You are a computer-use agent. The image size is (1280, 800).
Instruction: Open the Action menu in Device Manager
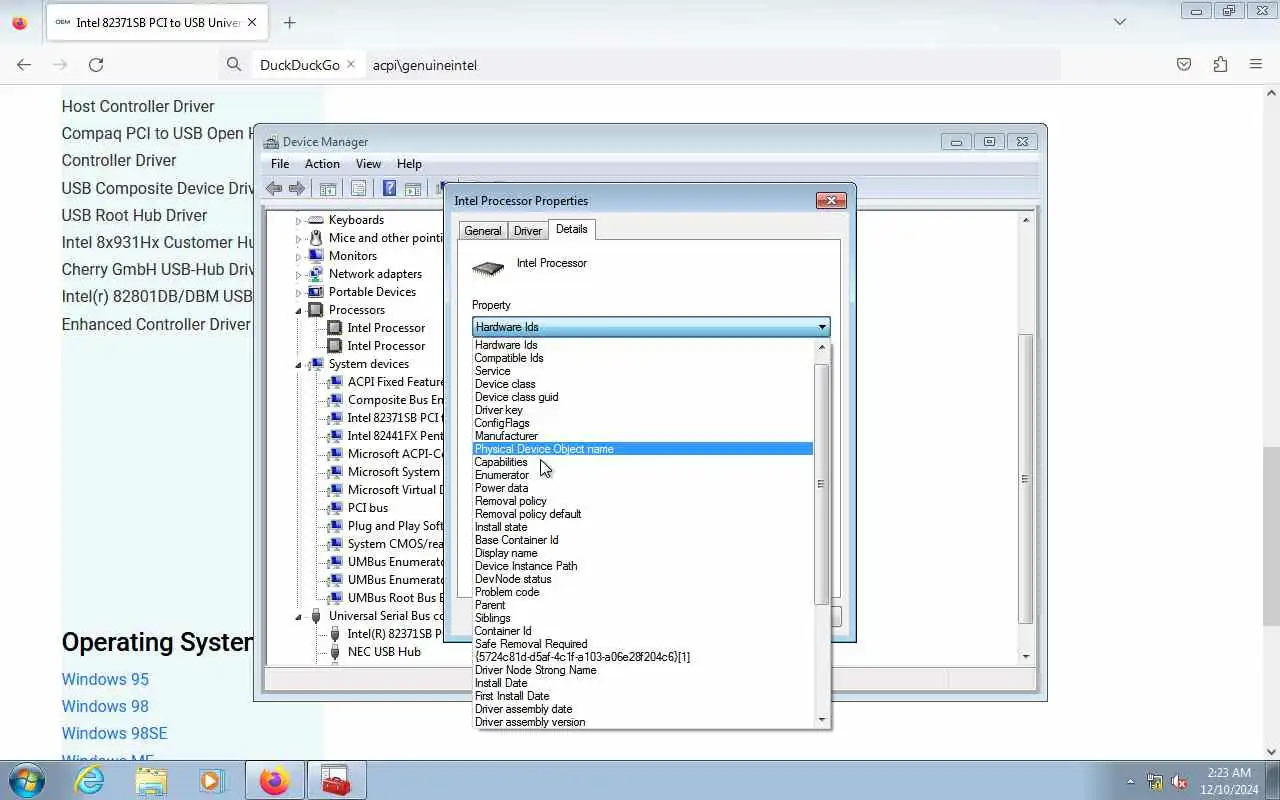click(322, 164)
